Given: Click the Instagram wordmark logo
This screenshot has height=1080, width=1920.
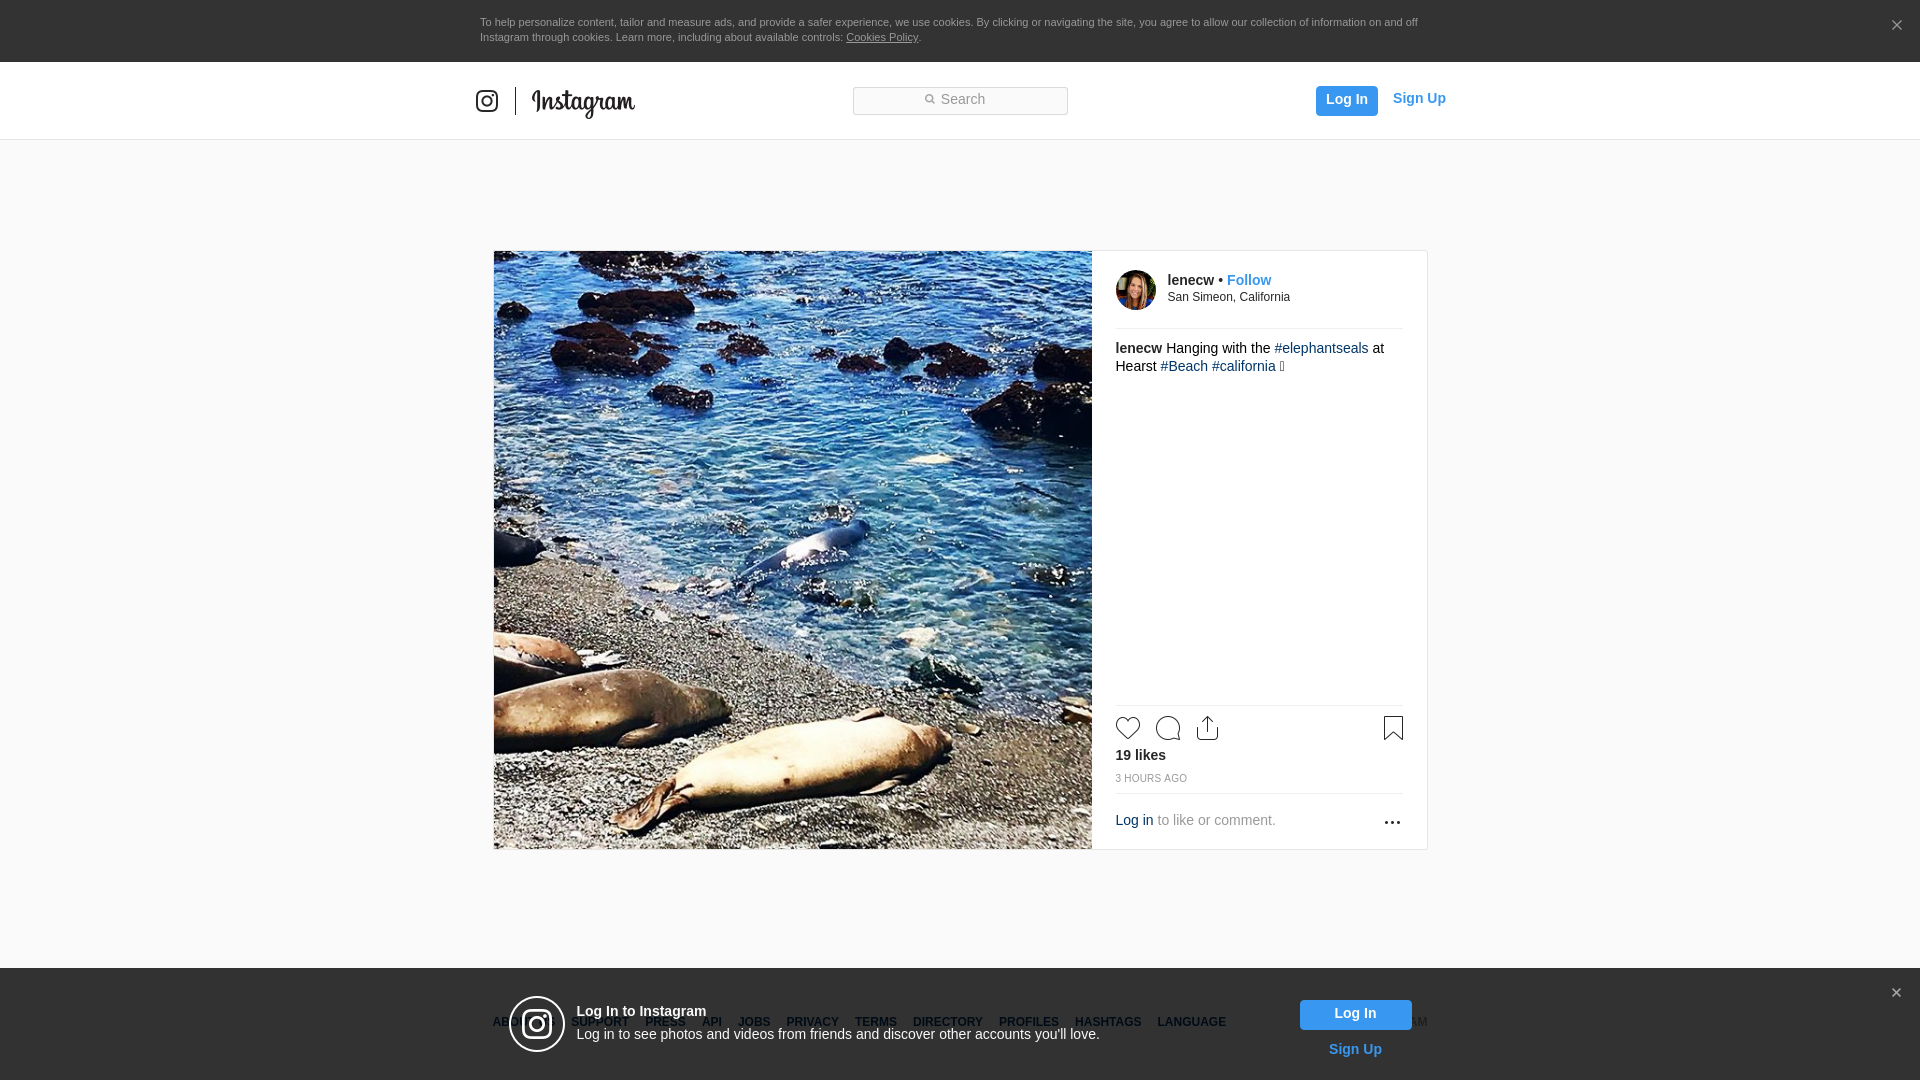Looking at the screenshot, I should point(583,102).
